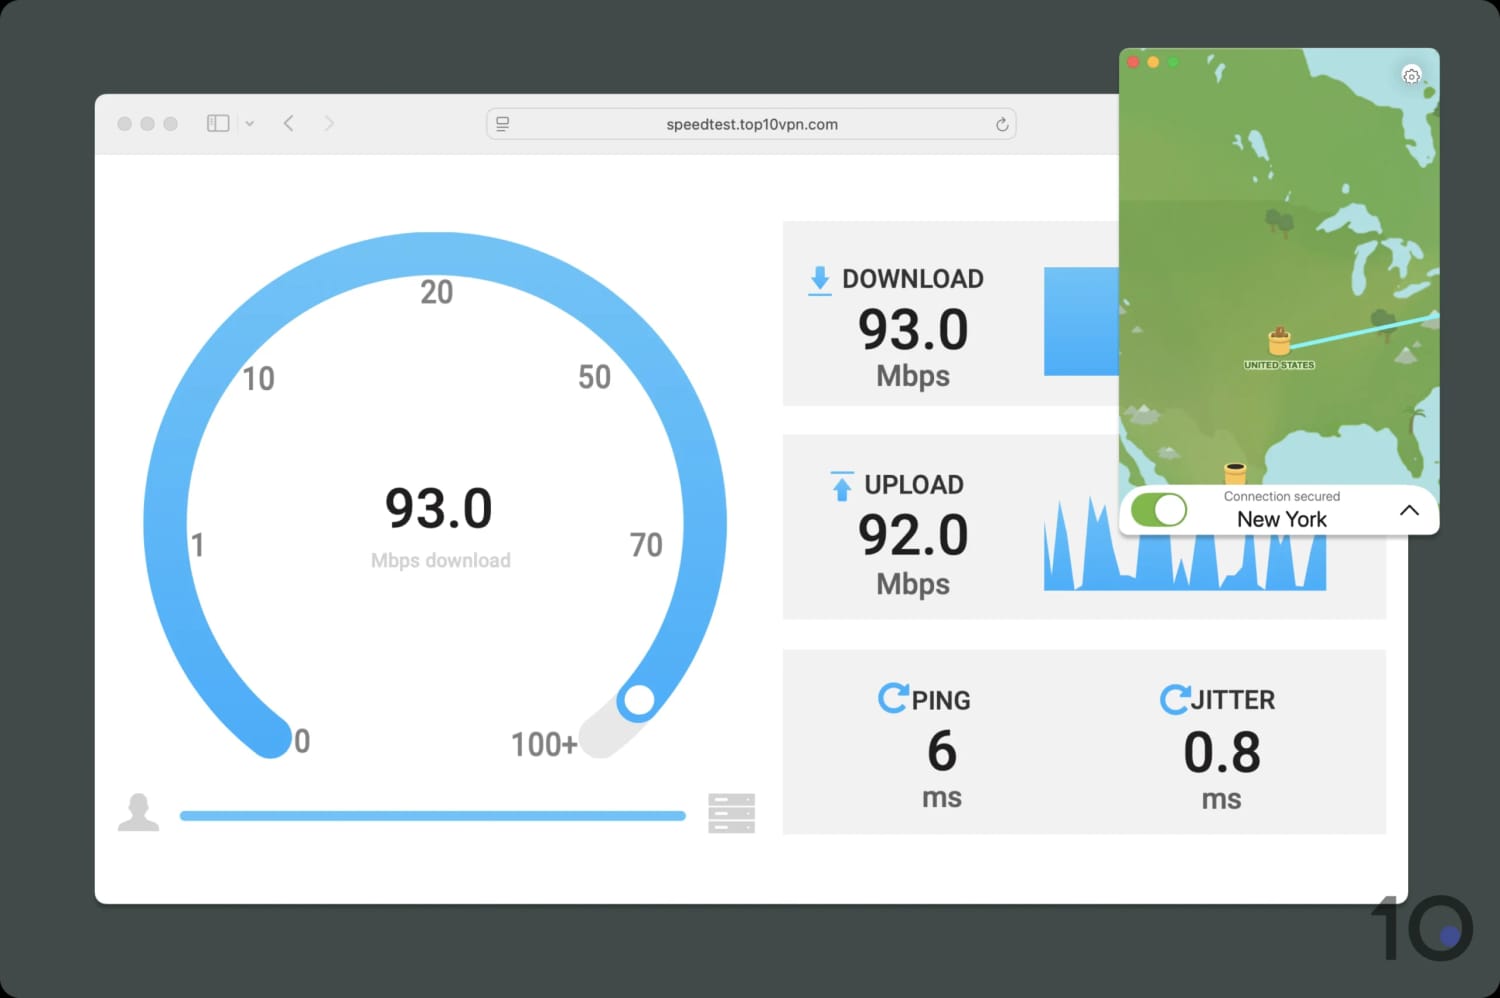1500x998 pixels.
Task: Open VPN app settings via gear icon
Action: point(1411,75)
